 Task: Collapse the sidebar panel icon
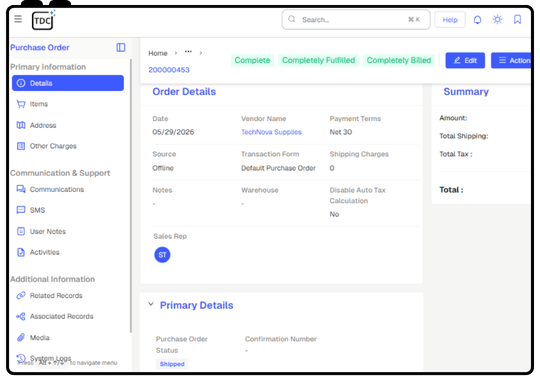point(121,47)
